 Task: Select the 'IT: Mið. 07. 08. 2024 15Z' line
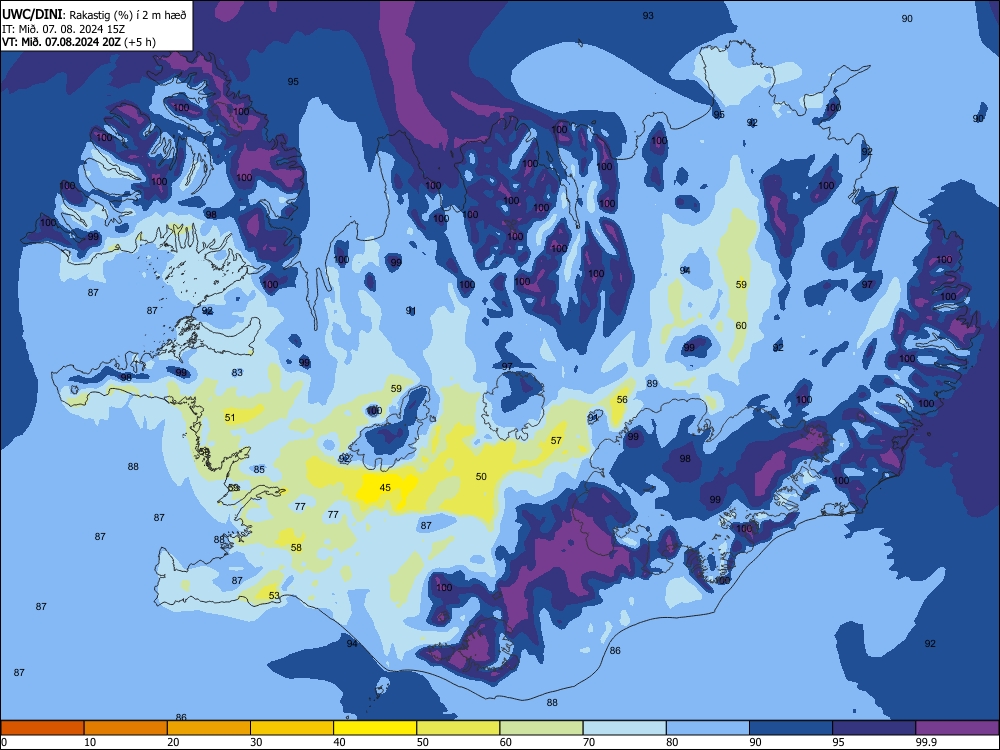pos(64,29)
